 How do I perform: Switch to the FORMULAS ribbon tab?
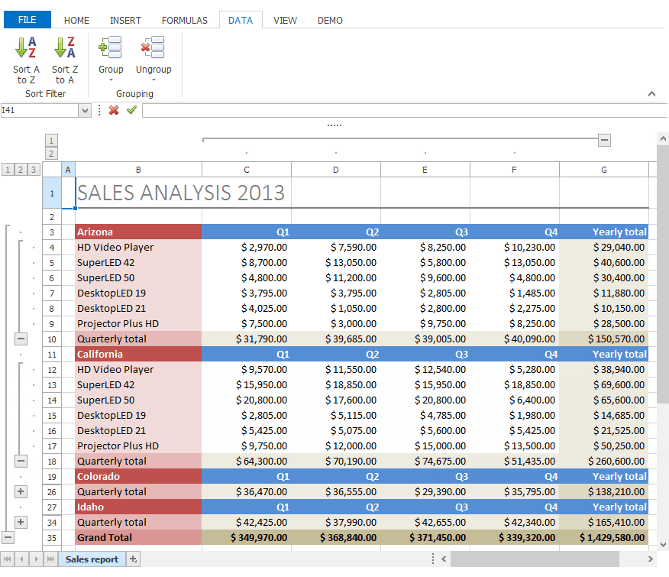click(x=185, y=20)
